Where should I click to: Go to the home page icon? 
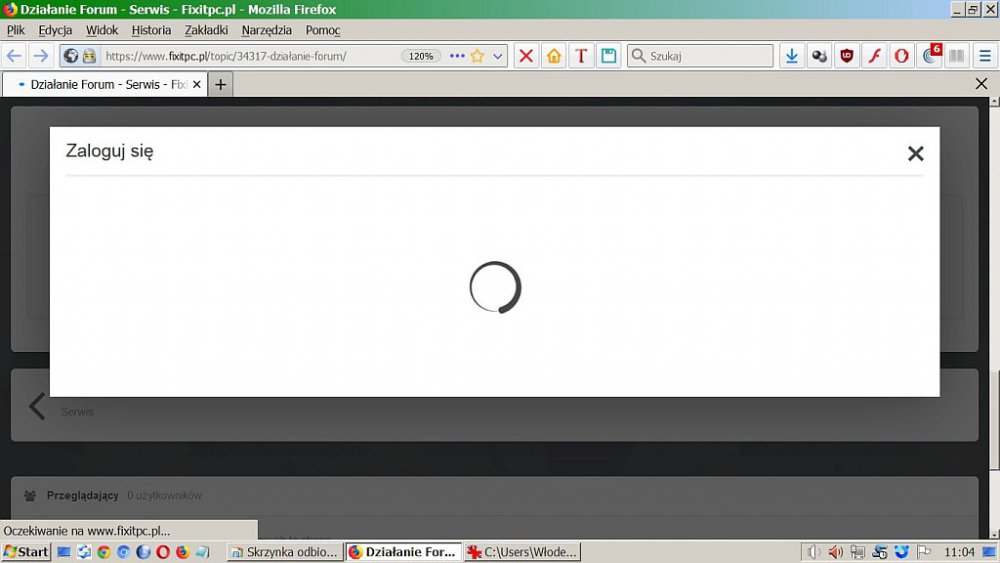(553, 56)
